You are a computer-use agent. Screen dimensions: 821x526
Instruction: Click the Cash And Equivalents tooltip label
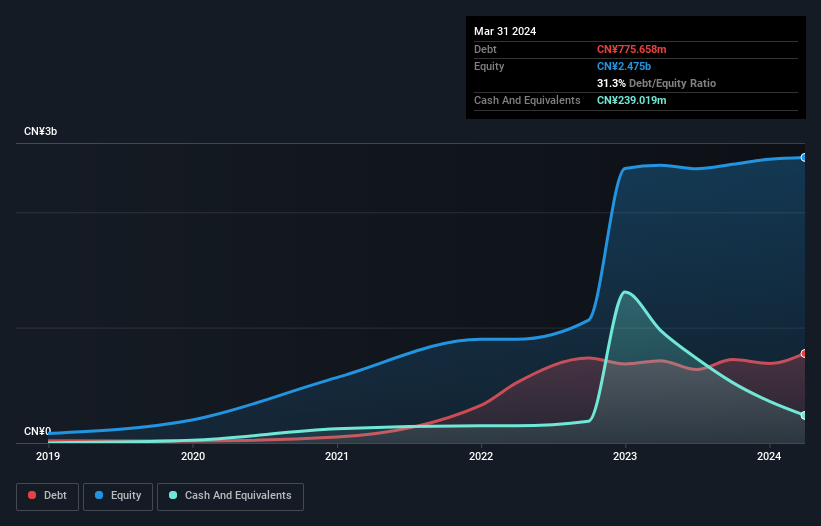point(527,100)
